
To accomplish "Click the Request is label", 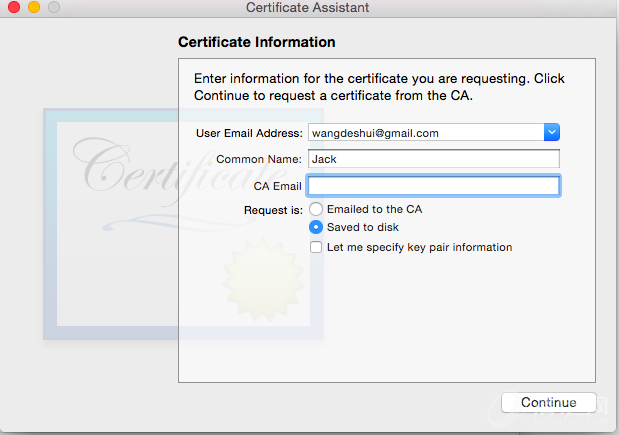I will [273, 210].
